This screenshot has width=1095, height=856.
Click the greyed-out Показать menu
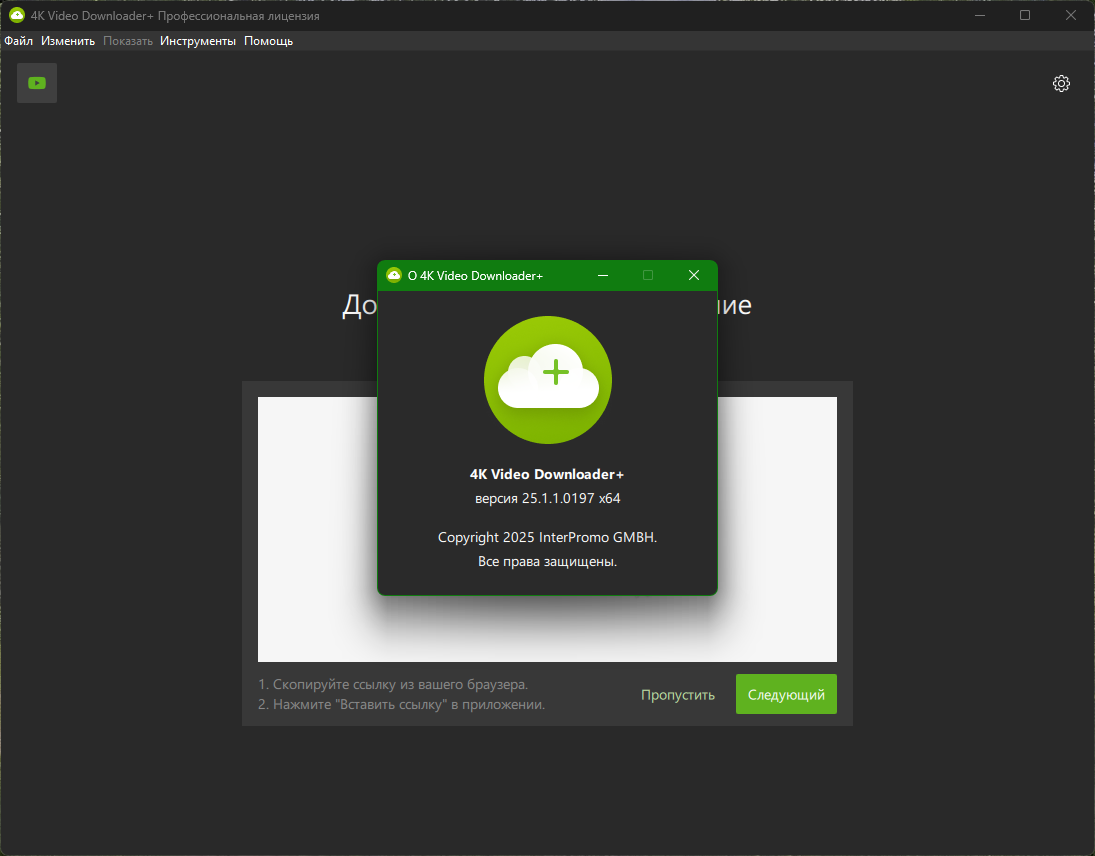pos(128,41)
